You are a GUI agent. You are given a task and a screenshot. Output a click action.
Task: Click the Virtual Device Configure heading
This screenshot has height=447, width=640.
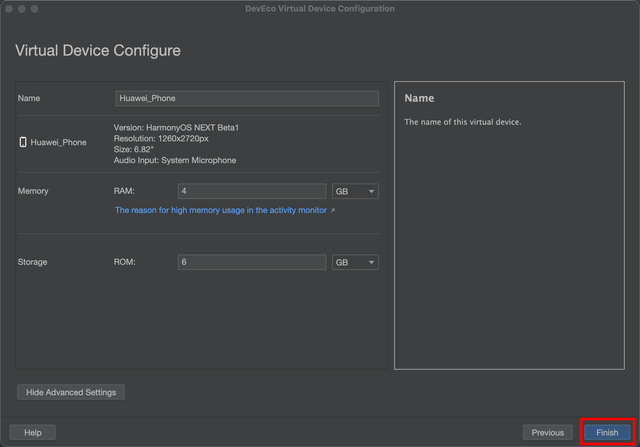click(x=98, y=51)
